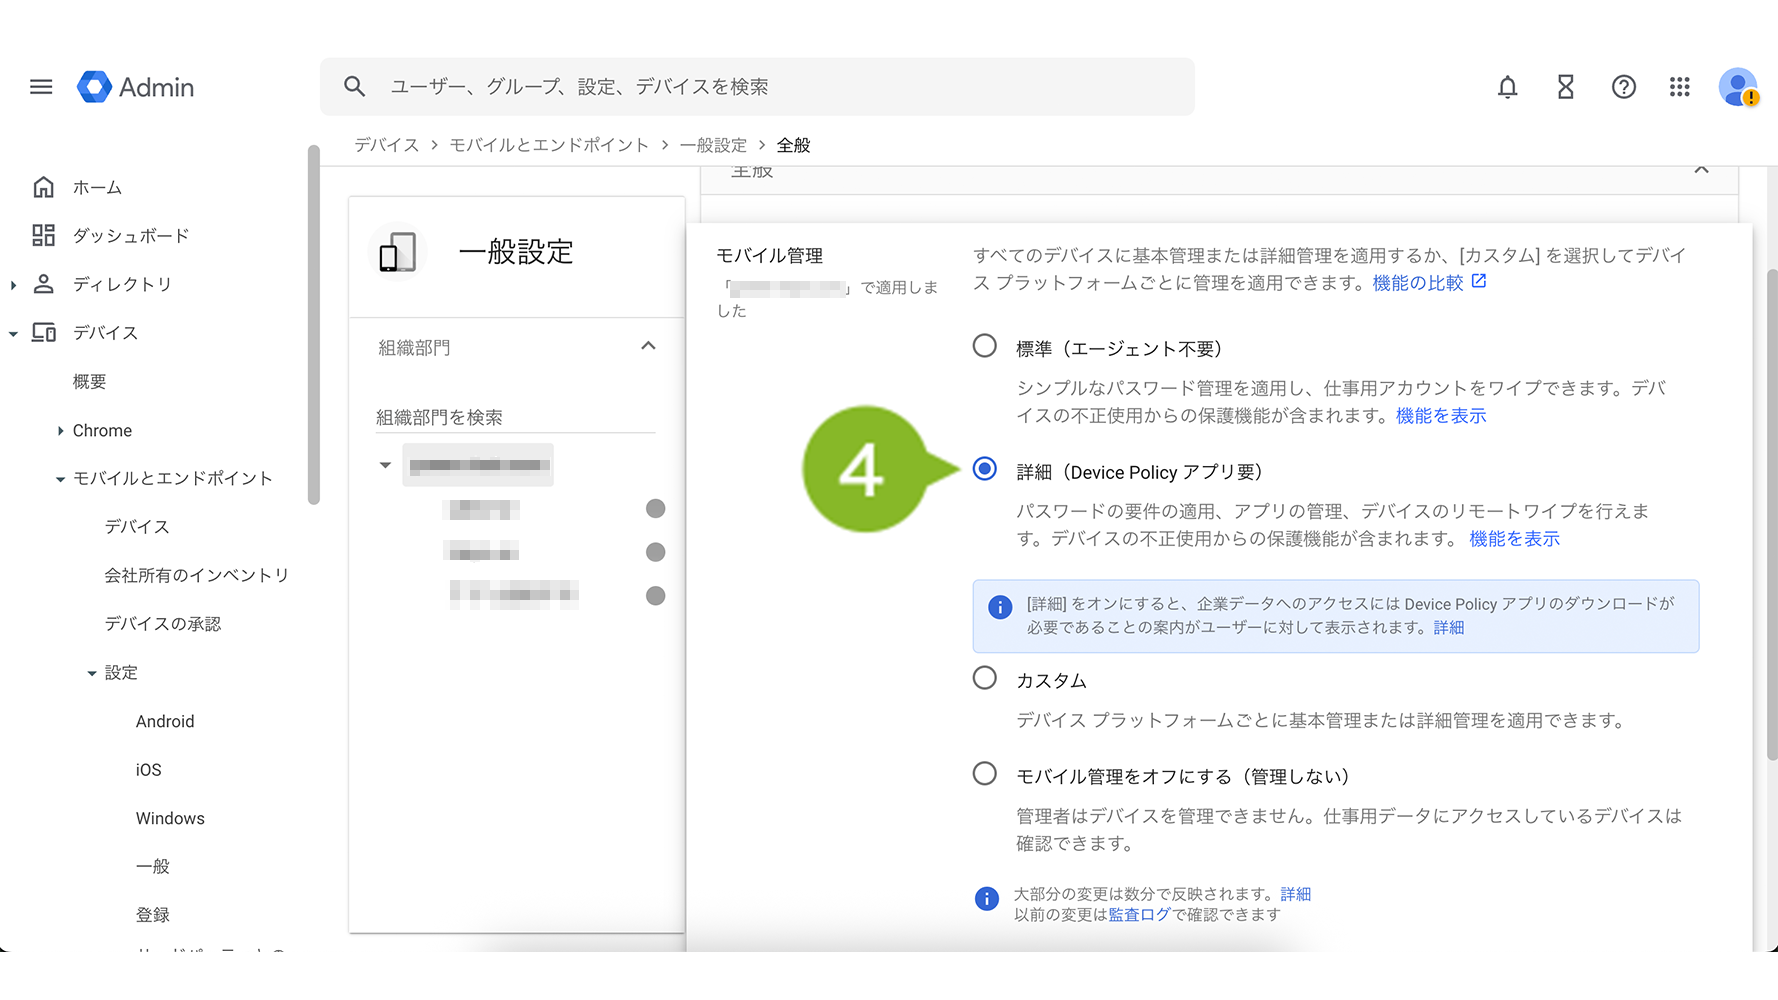Expand the Chrome submenu arrow
This screenshot has height=1000, width=1778.
point(61,431)
